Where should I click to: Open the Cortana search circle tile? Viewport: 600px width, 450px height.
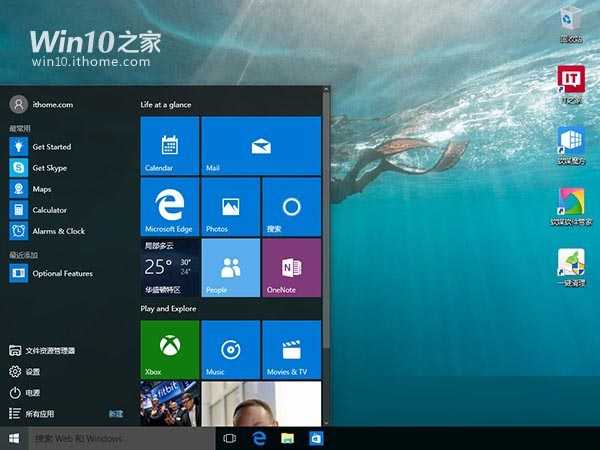tap(292, 207)
